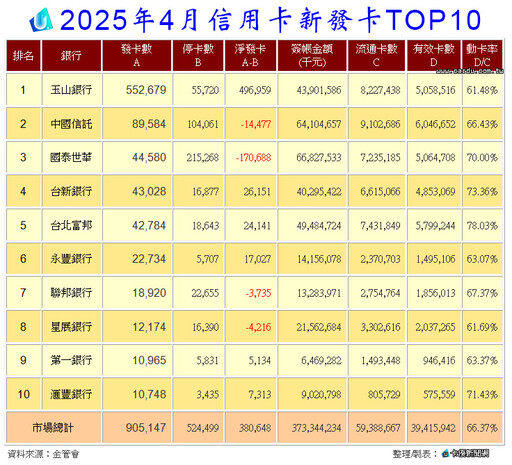The image size is (512, 465).
Task: Click issued cards value 10,965
Action: pos(149,360)
